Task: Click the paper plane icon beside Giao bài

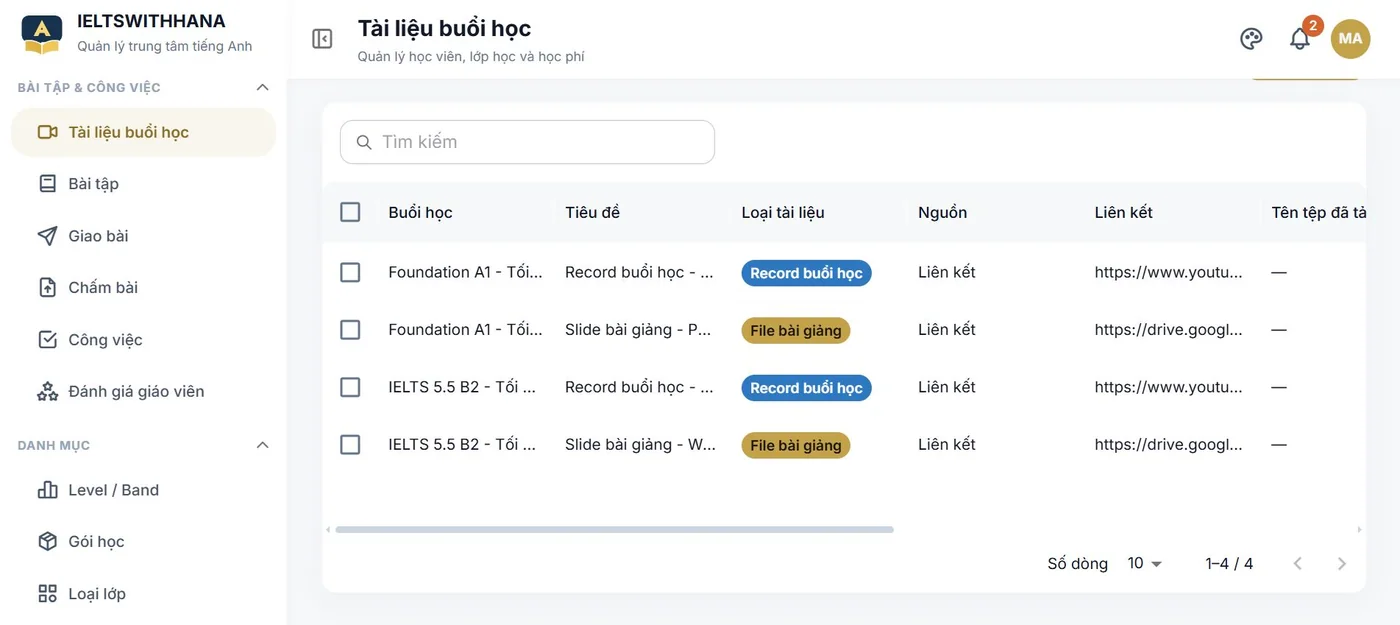Action: tap(47, 236)
